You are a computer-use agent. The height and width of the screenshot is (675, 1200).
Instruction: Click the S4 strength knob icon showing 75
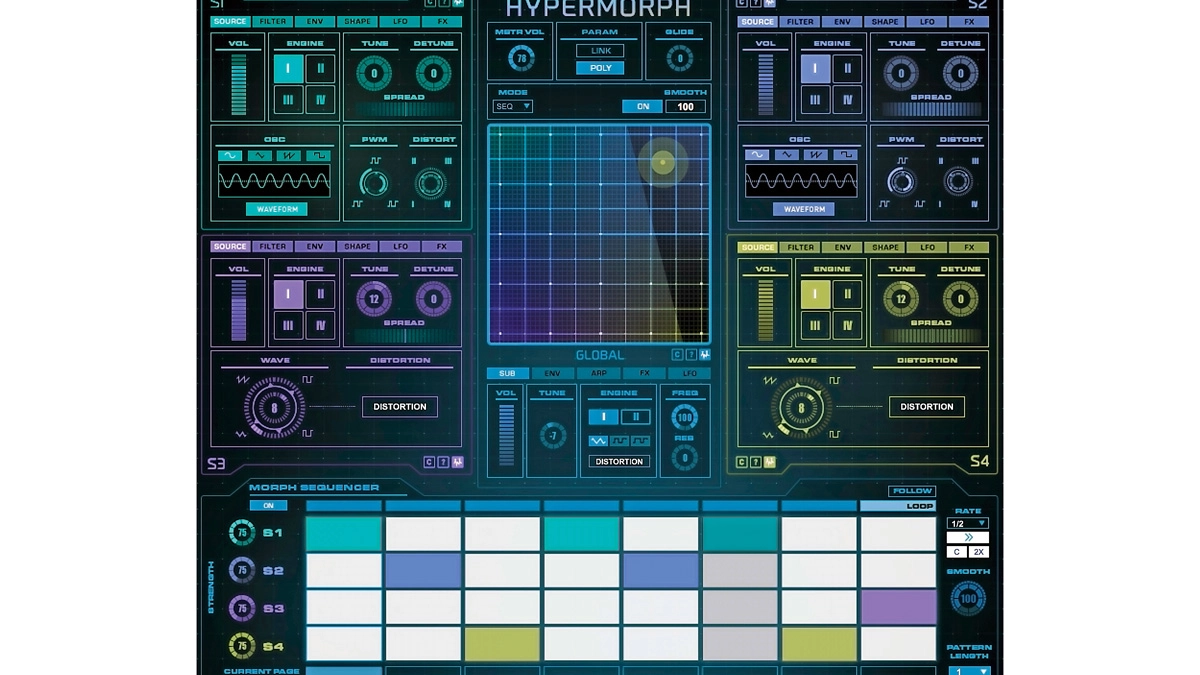click(242, 646)
